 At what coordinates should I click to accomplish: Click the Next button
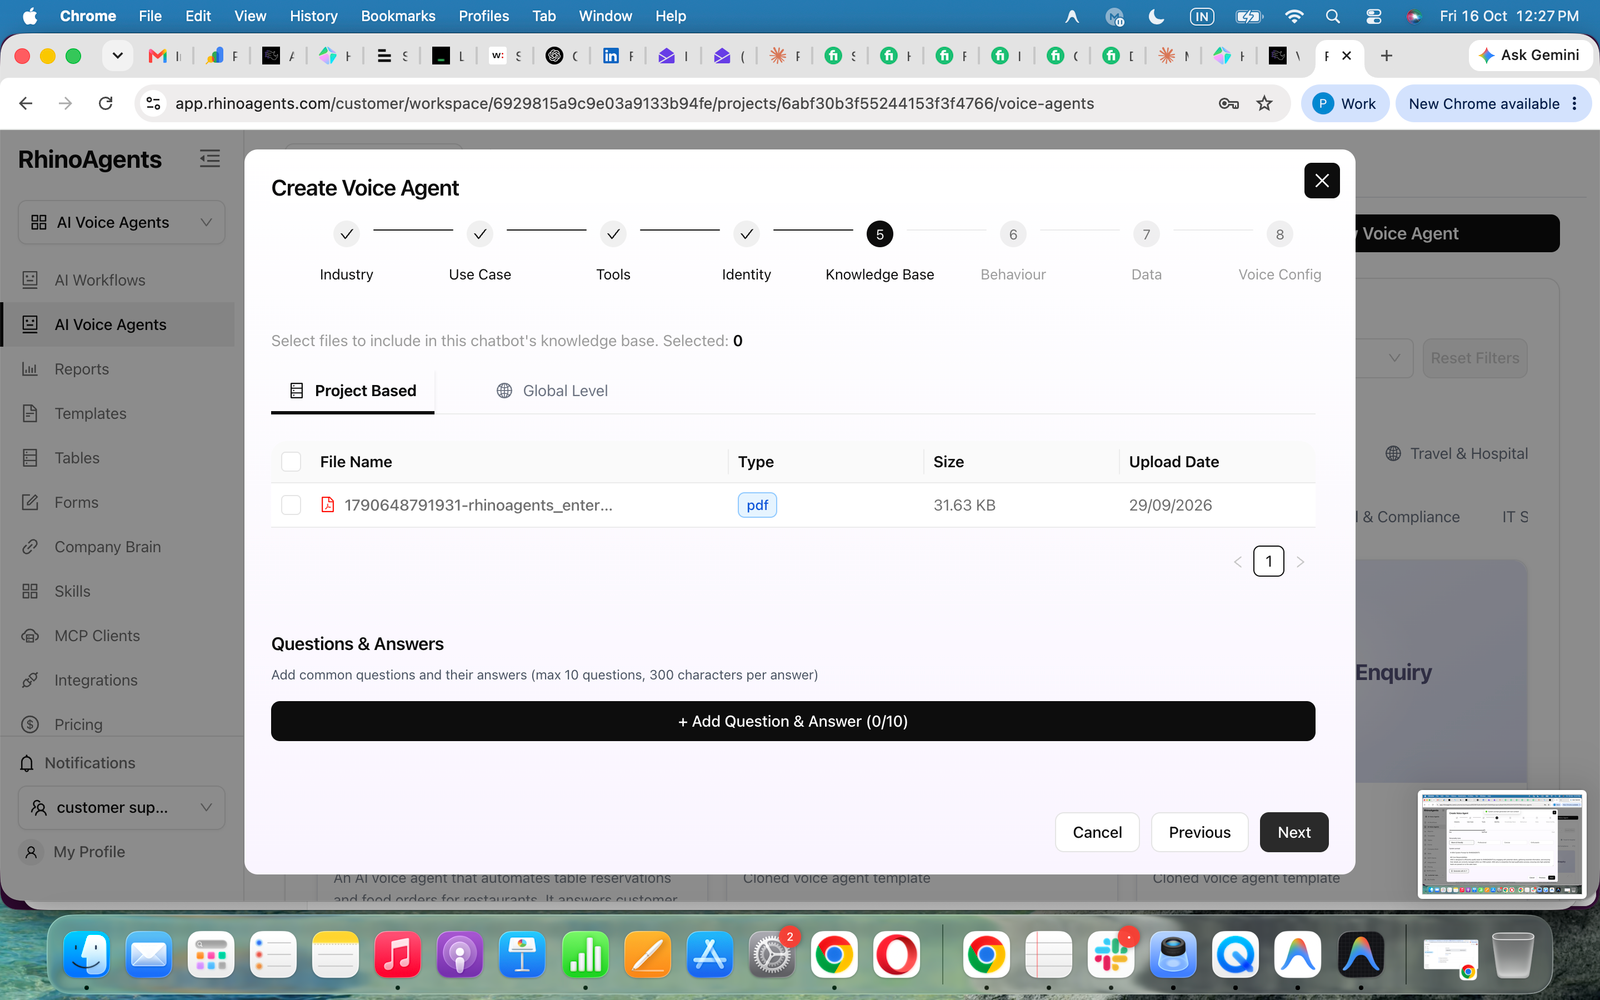click(1294, 832)
